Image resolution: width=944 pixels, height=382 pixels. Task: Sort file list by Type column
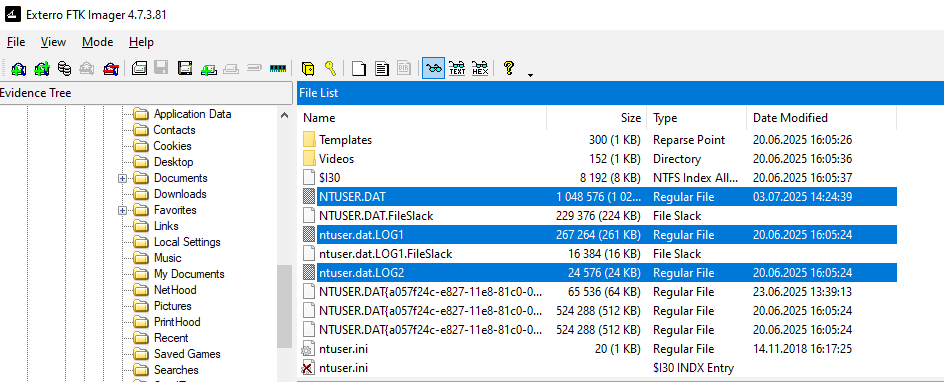(697, 118)
